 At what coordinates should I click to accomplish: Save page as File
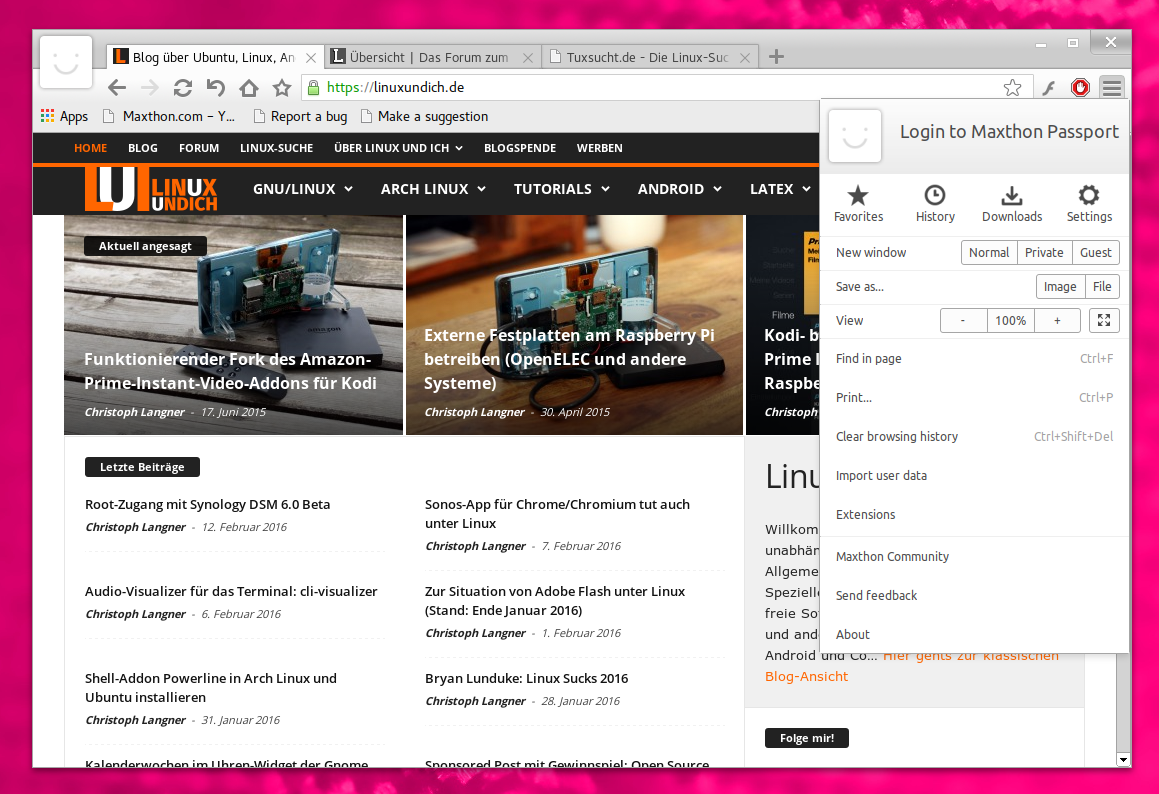coord(1102,287)
